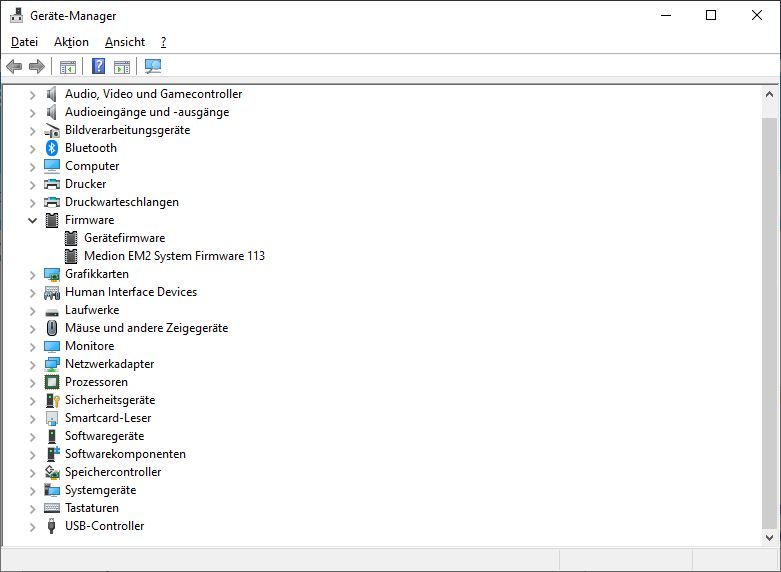Screen dimensions: 781x572
Task: Click the Mäuse und andere Zeigegeräte icon
Action: click(x=52, y=328)
